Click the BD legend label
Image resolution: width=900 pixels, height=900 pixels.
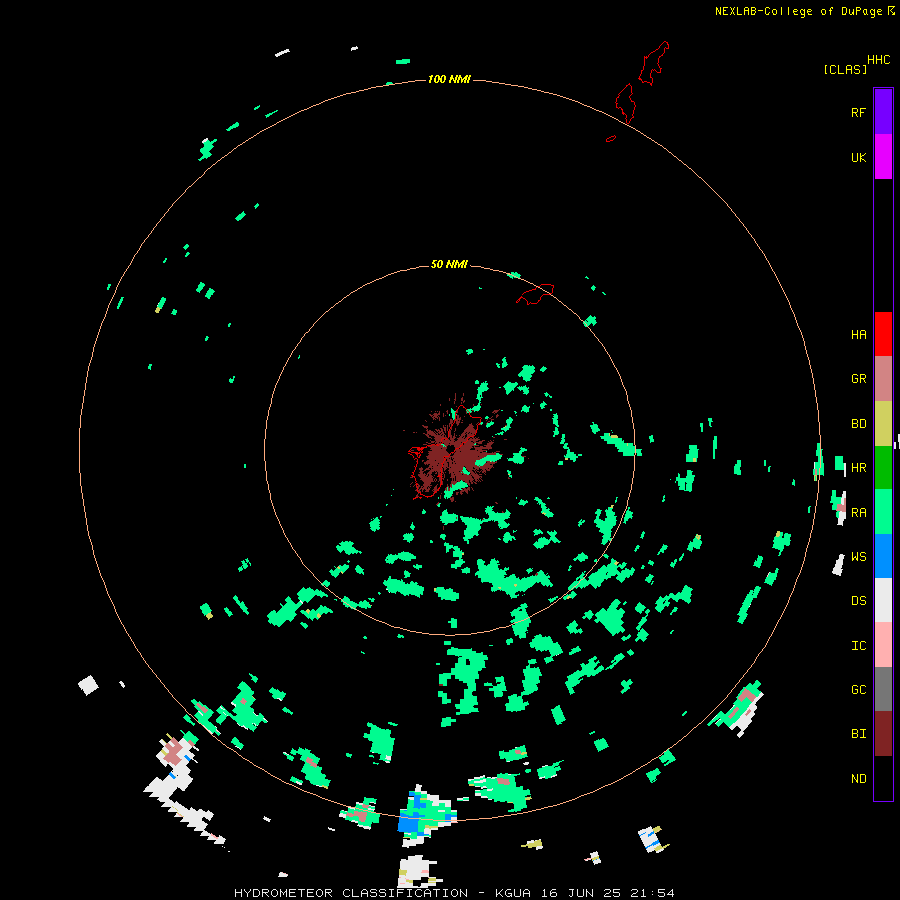pos(858,424)
